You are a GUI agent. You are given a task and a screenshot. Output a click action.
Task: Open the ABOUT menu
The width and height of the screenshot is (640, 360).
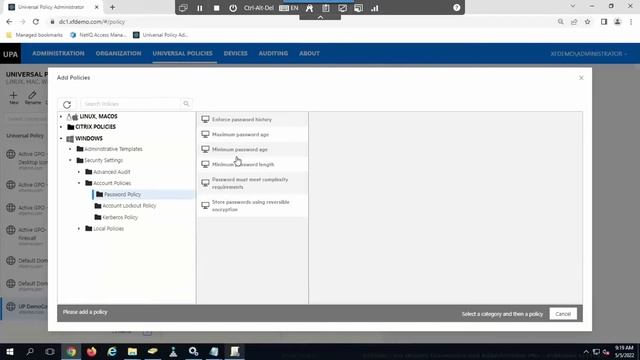pos(309,53)
